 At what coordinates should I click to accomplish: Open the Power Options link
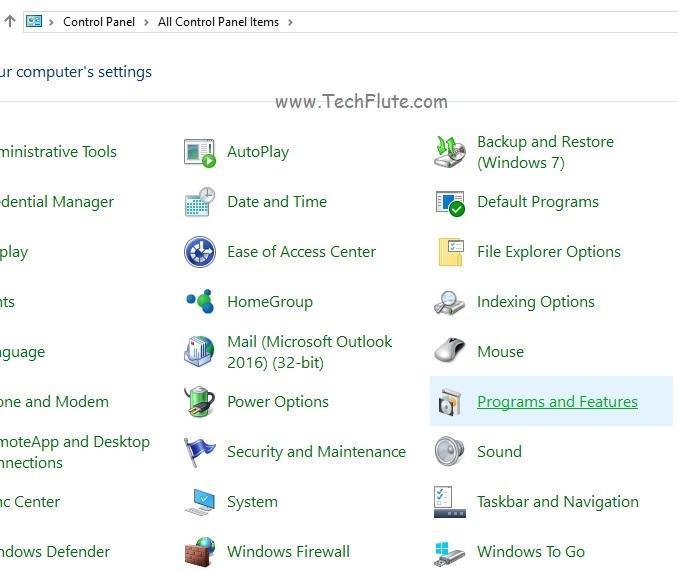[278, 402]
